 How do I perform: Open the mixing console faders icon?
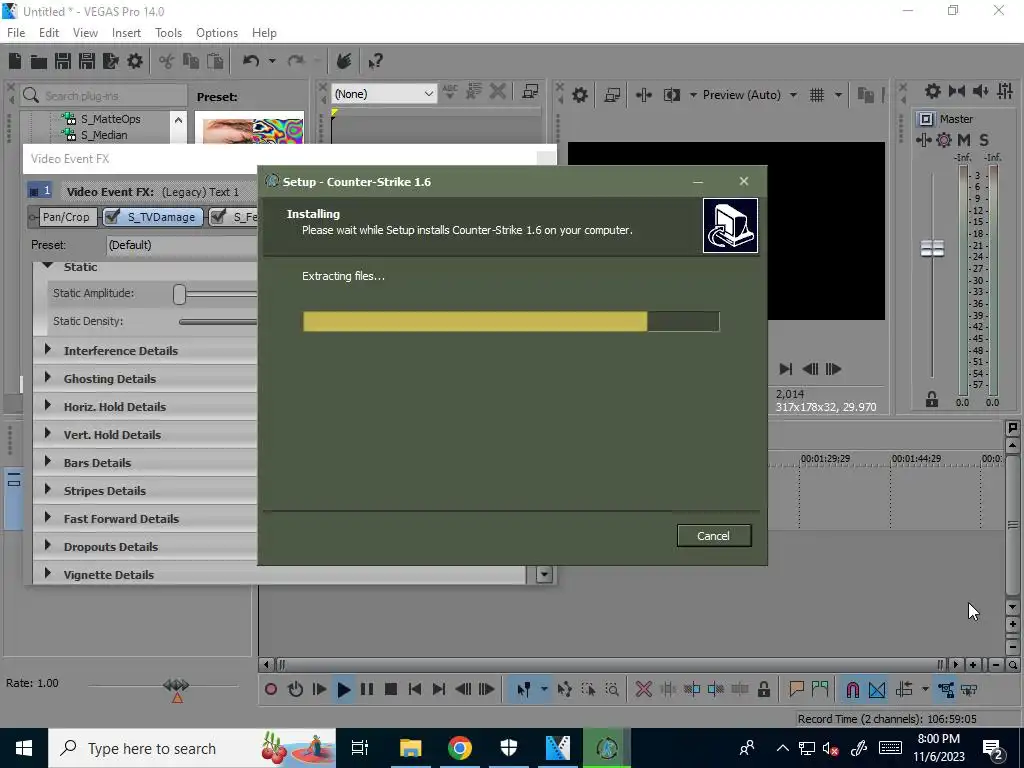point(1006,91)
